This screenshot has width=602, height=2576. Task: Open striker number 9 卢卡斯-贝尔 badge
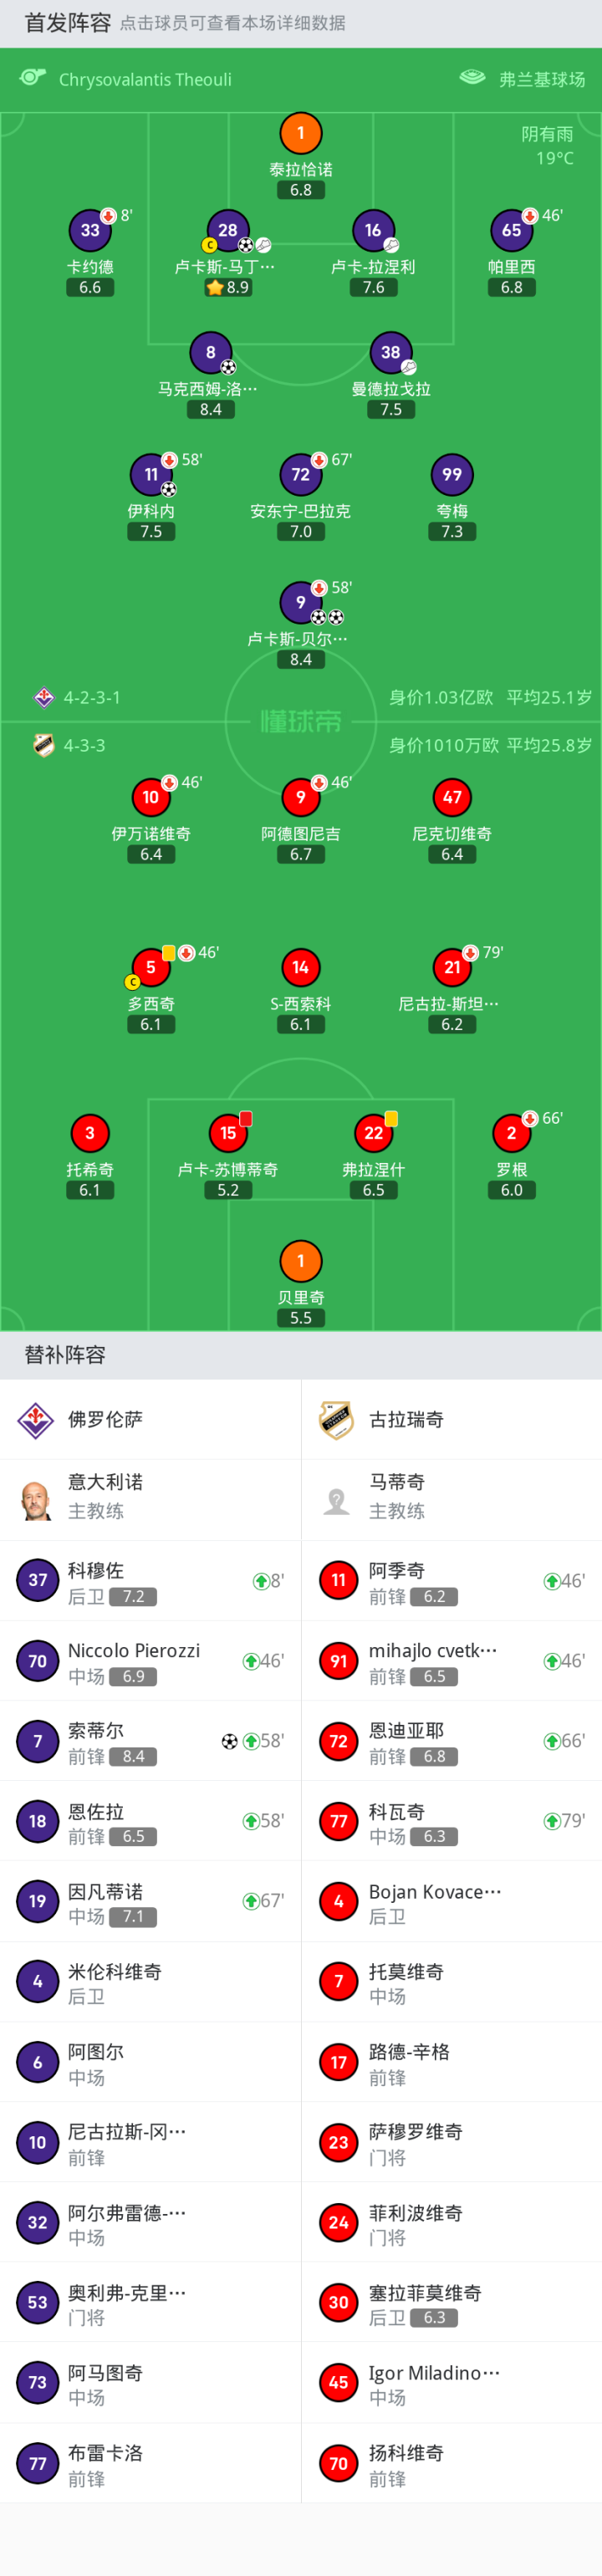[x=300, y=602]
